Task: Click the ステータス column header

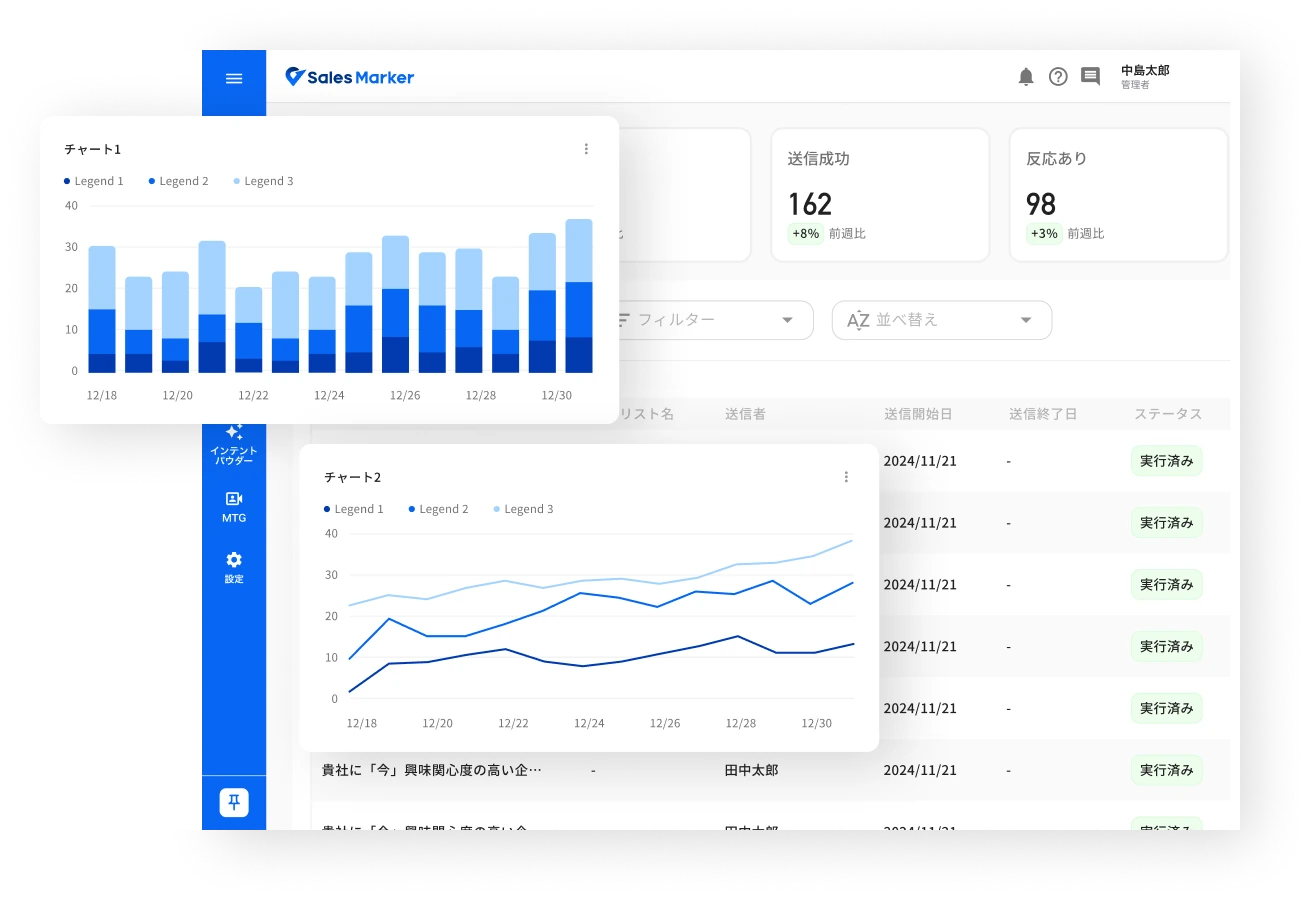Action: 1167,414
